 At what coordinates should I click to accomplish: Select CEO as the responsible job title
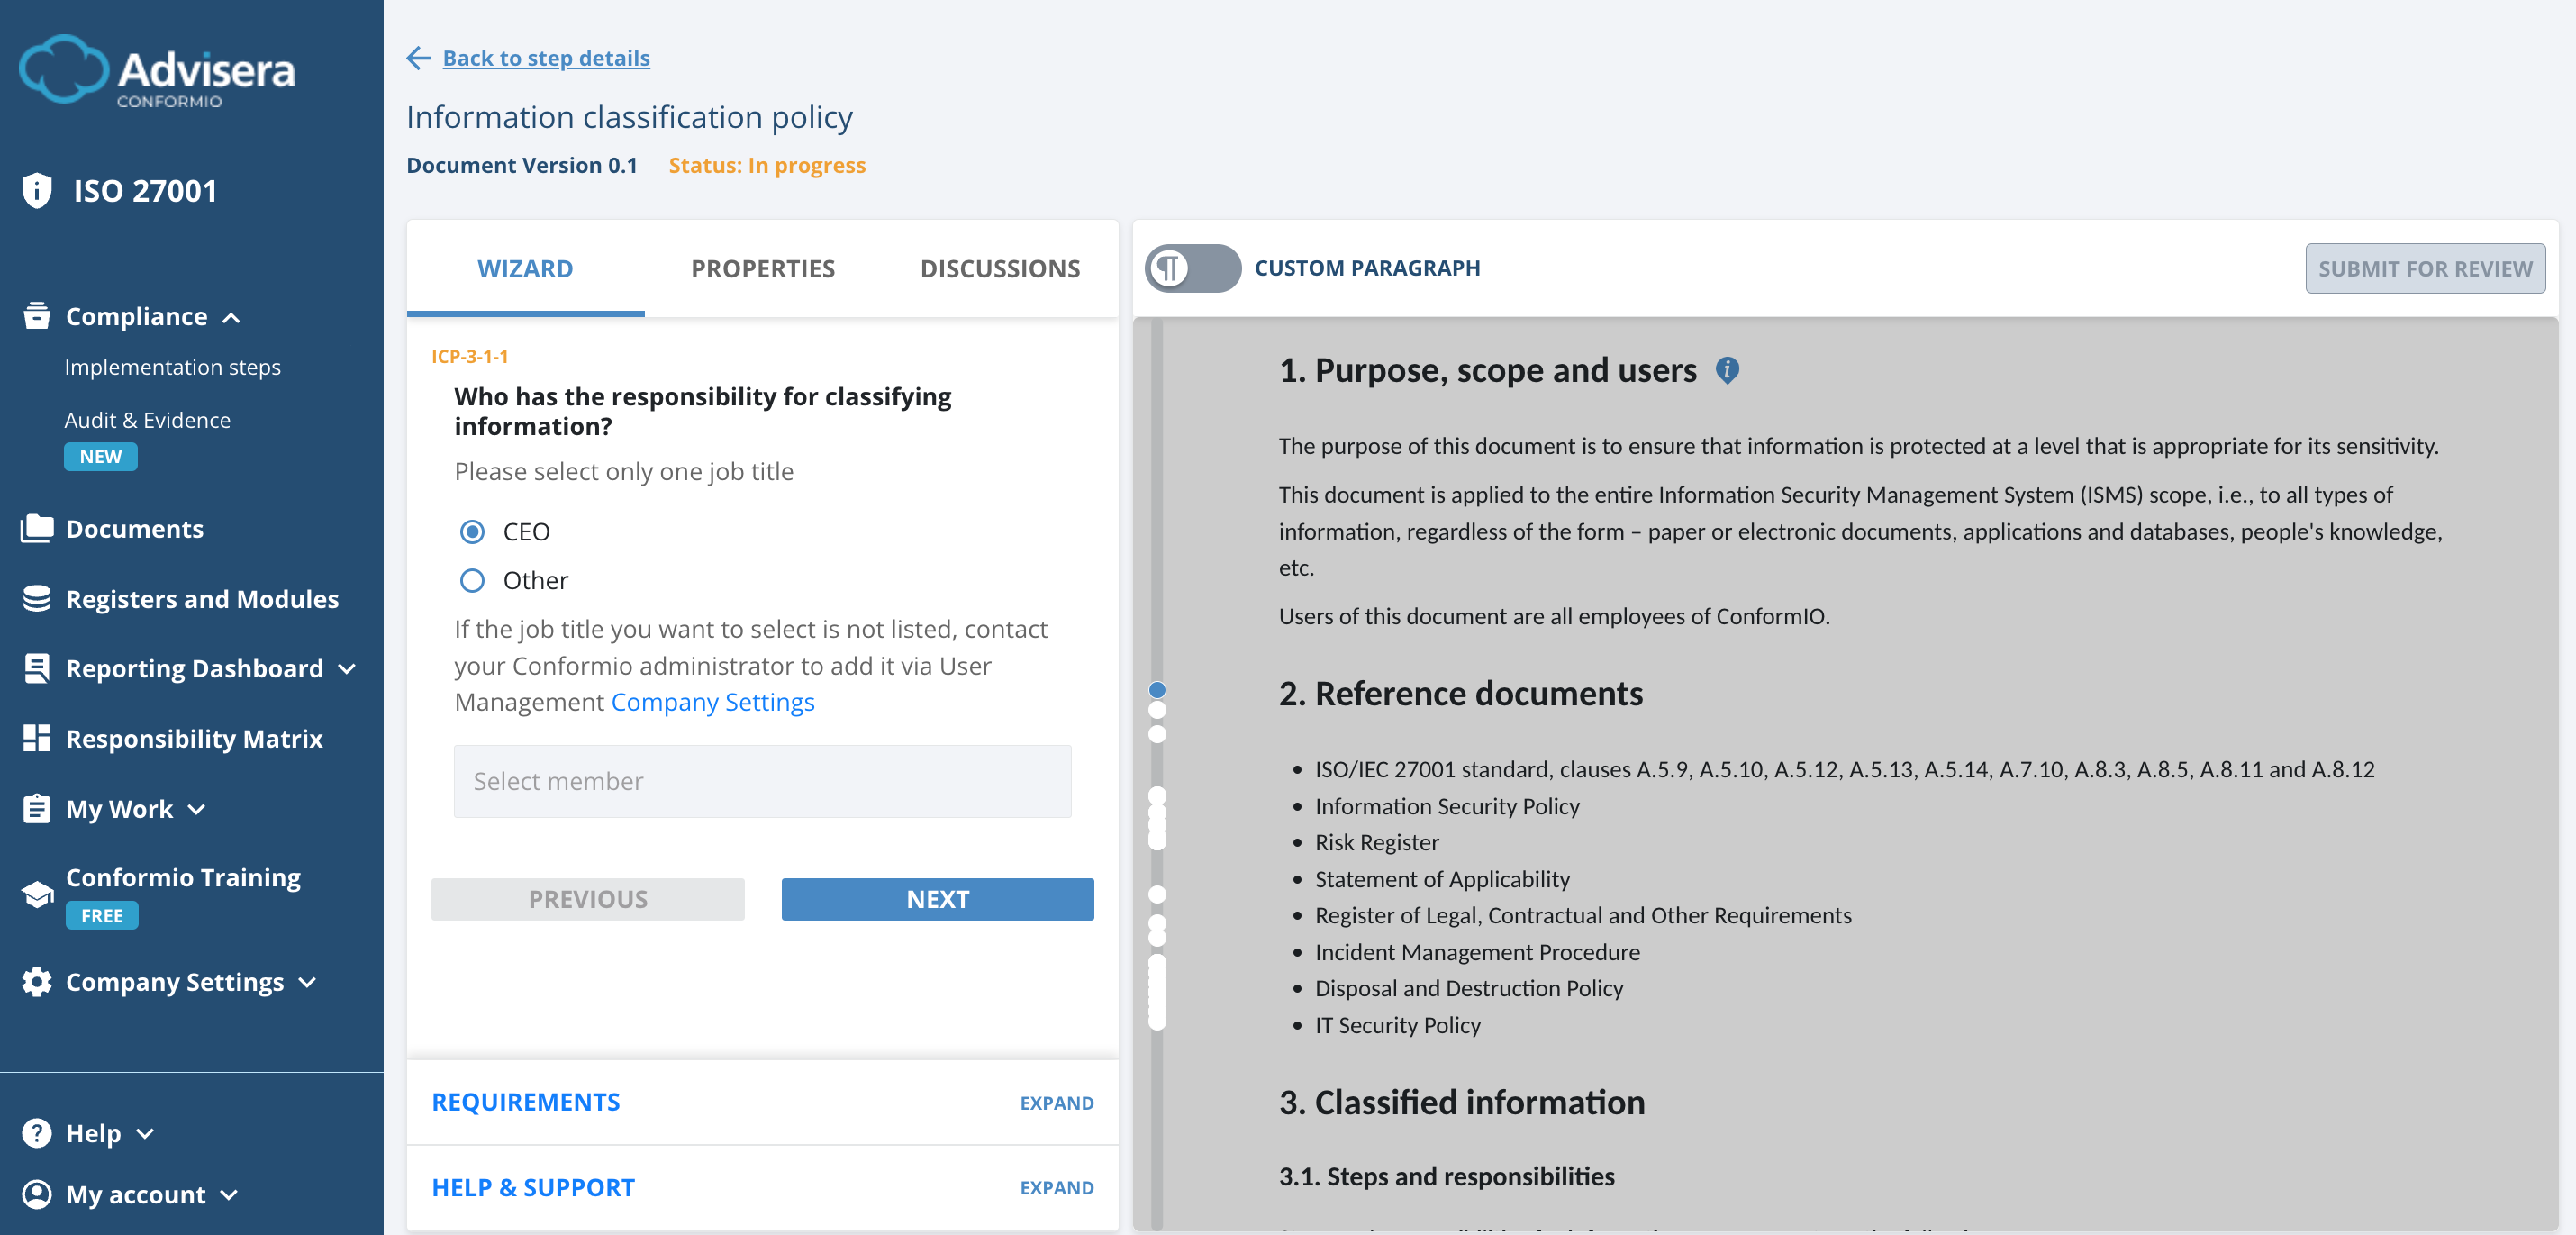(471, 531)
